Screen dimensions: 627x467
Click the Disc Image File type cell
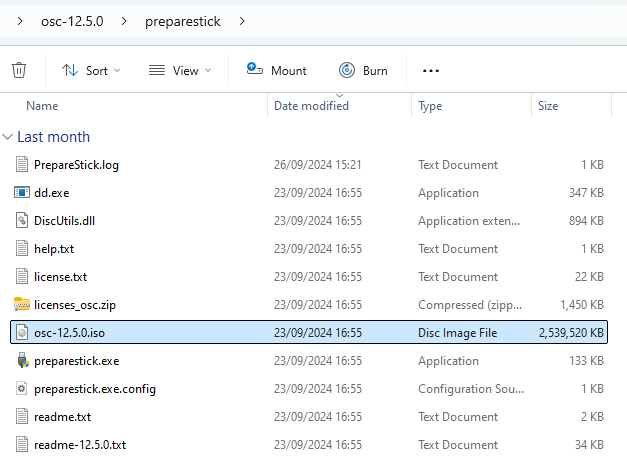[457, 333]
